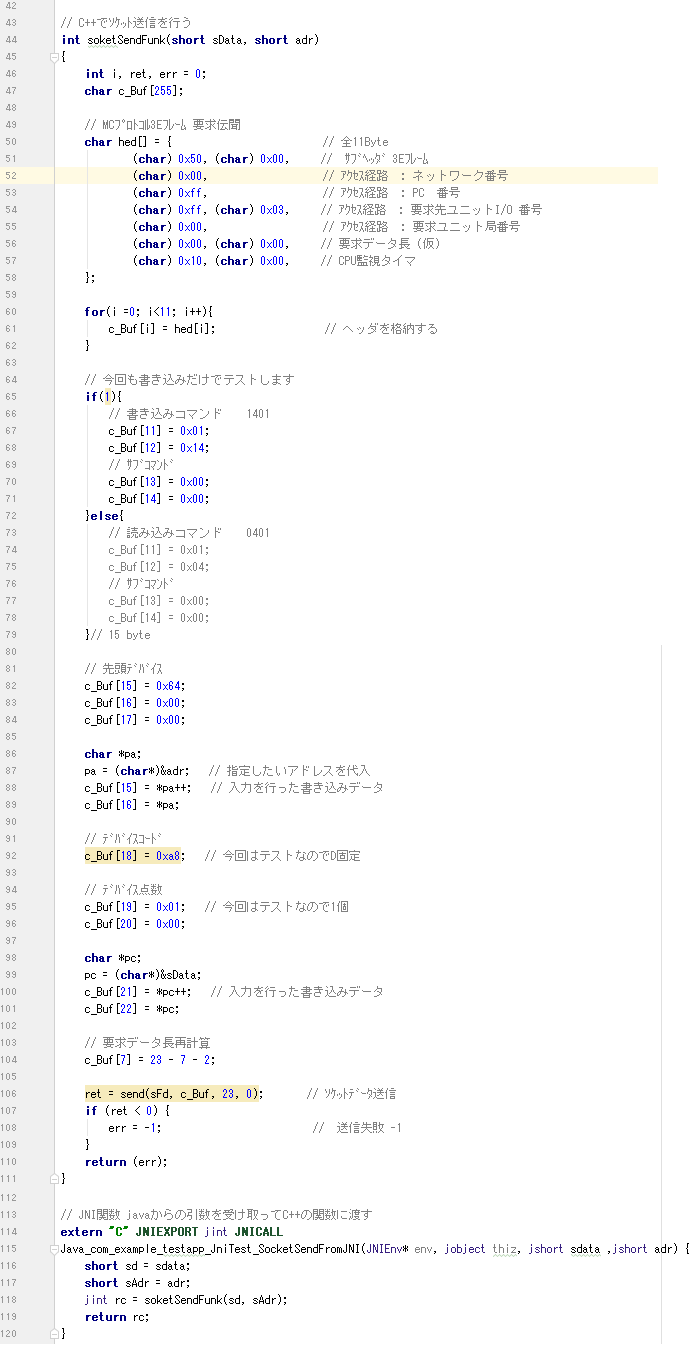The image size is (698, 1345).
Task: Click the c_Buf[7] = 23 - 7 - 2 line
Action: point(148,1060)
